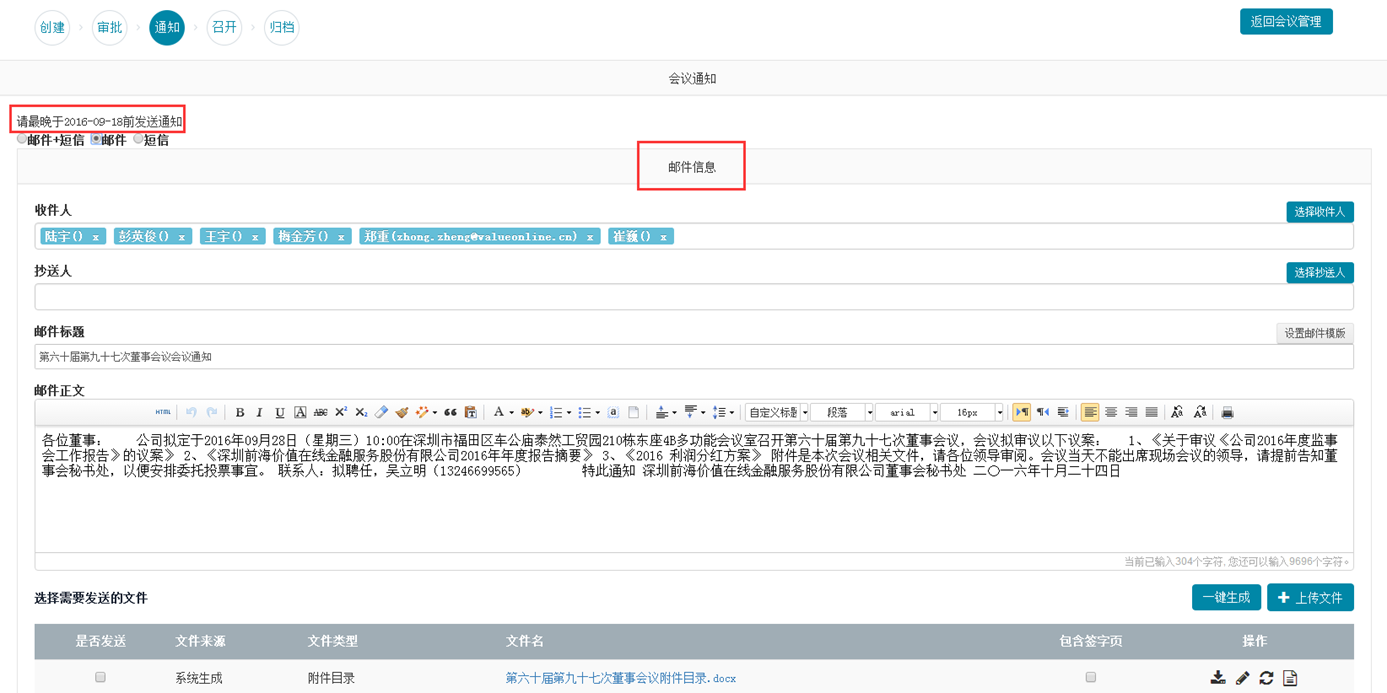The image size is (1387, 693).
Task: Click 返回会议管理 button
Action: 1286,21
